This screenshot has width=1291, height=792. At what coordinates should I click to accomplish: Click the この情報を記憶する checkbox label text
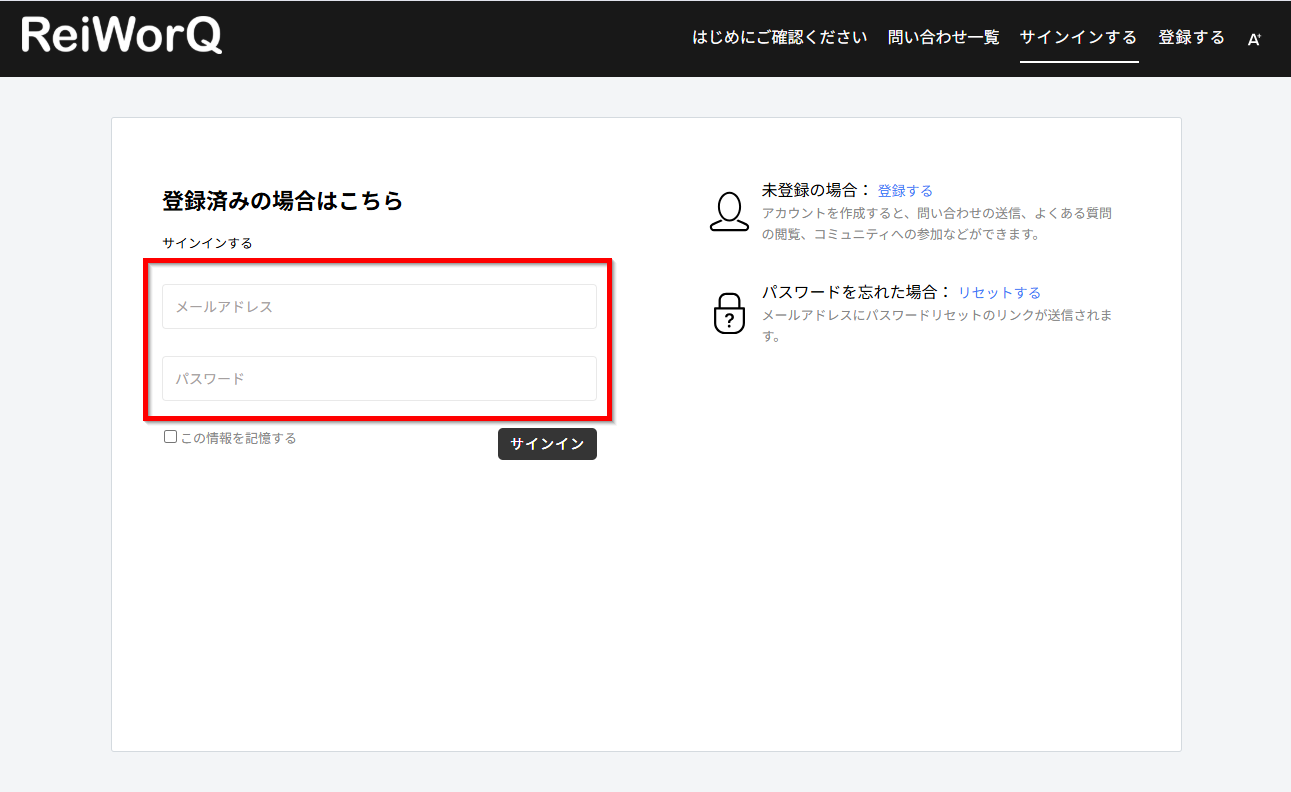pos(238,438)
